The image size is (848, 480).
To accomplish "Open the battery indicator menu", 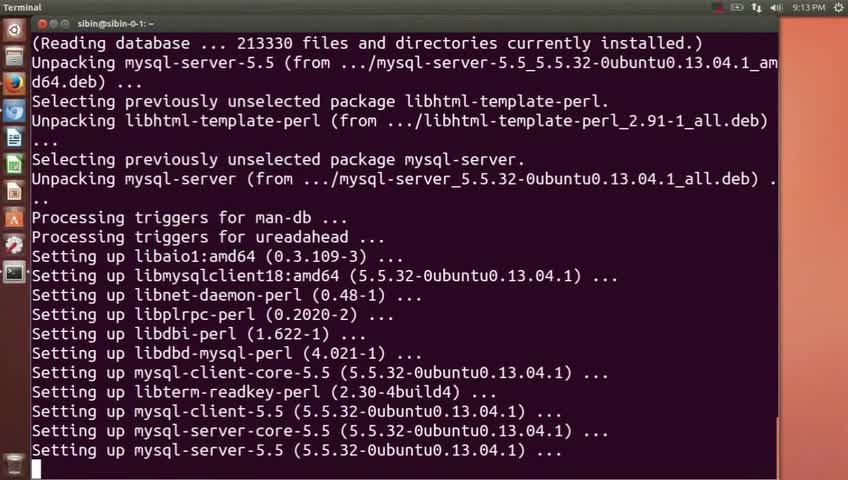I will tap(738, 7).
